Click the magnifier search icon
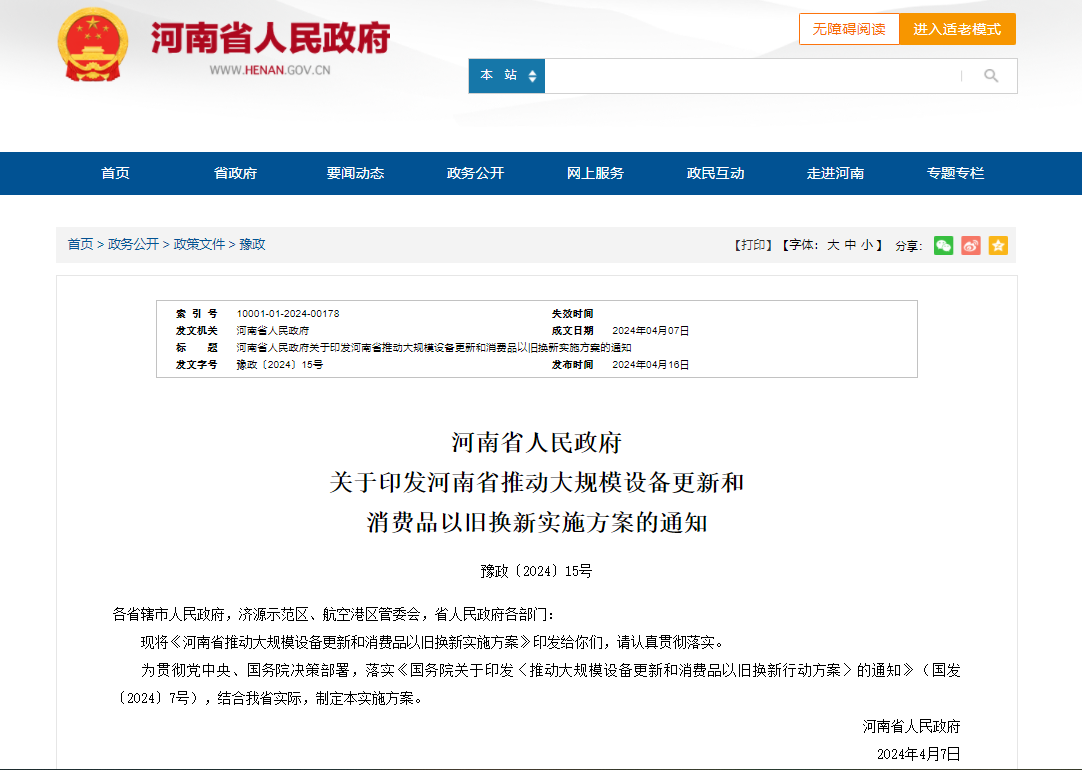 990,76
